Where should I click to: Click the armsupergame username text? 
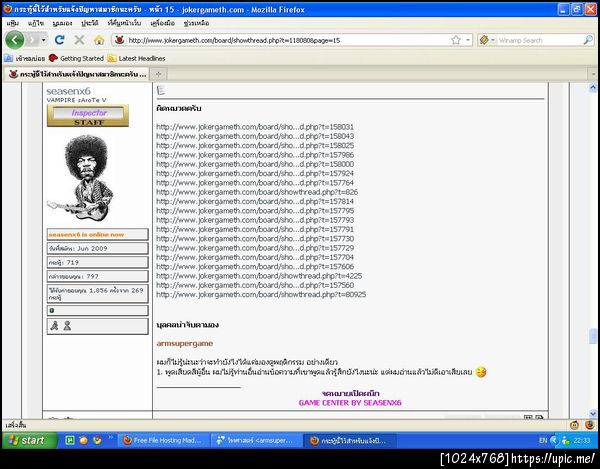click(x=184, y=344)
